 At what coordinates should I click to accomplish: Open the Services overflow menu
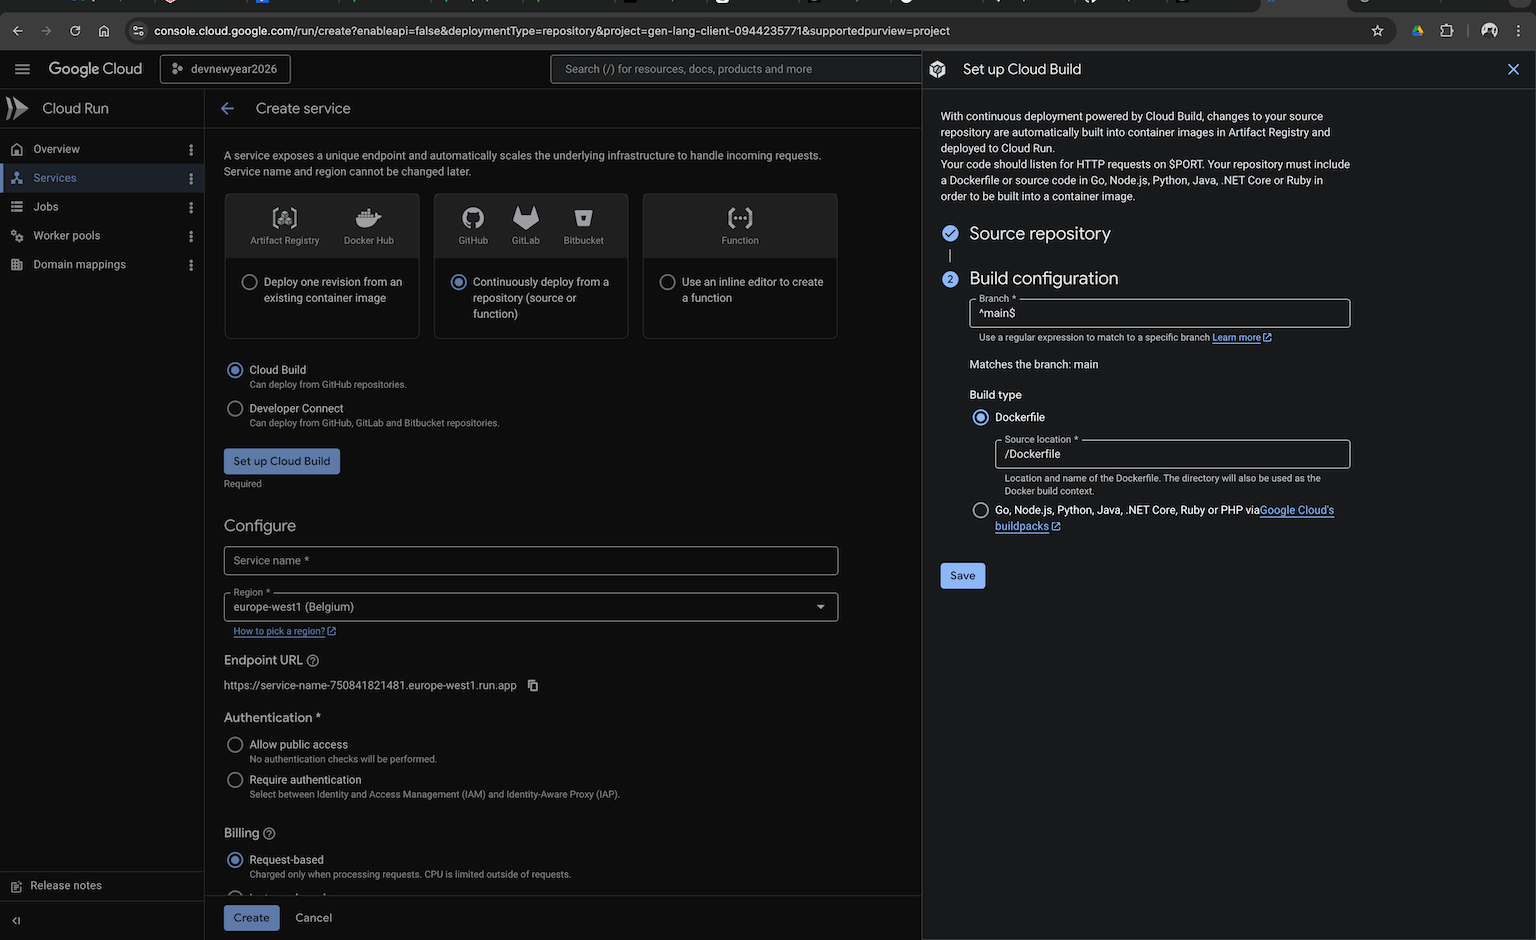pos(191,177)
